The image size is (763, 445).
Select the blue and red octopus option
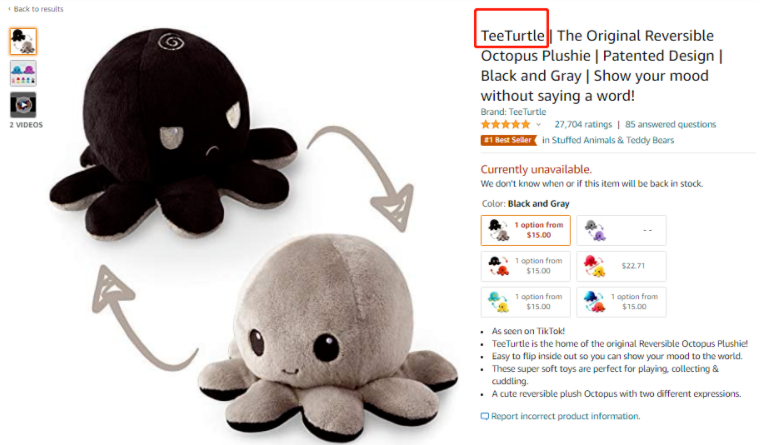tap(621, 302)
